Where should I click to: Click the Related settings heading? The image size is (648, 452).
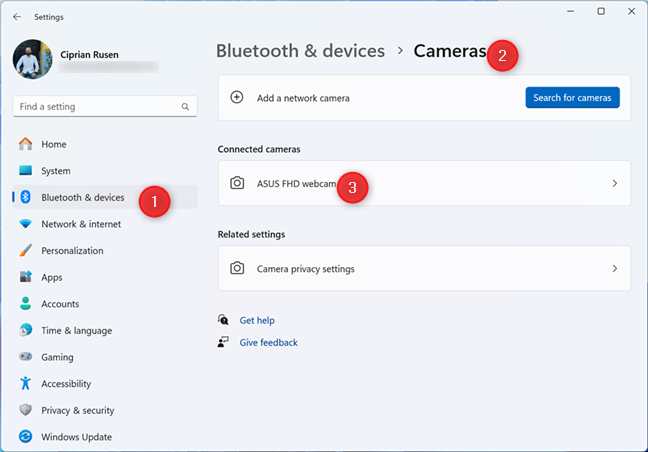coord(251,234)
